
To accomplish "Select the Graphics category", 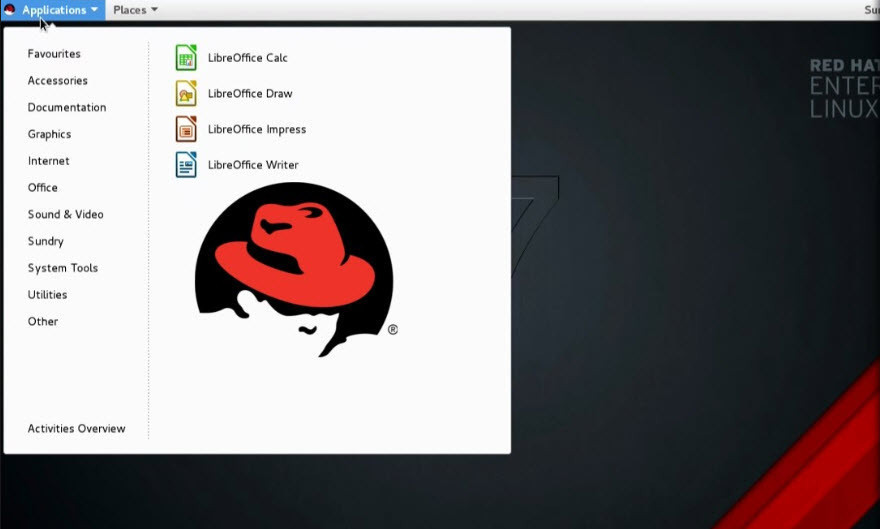I will [49, 134].
